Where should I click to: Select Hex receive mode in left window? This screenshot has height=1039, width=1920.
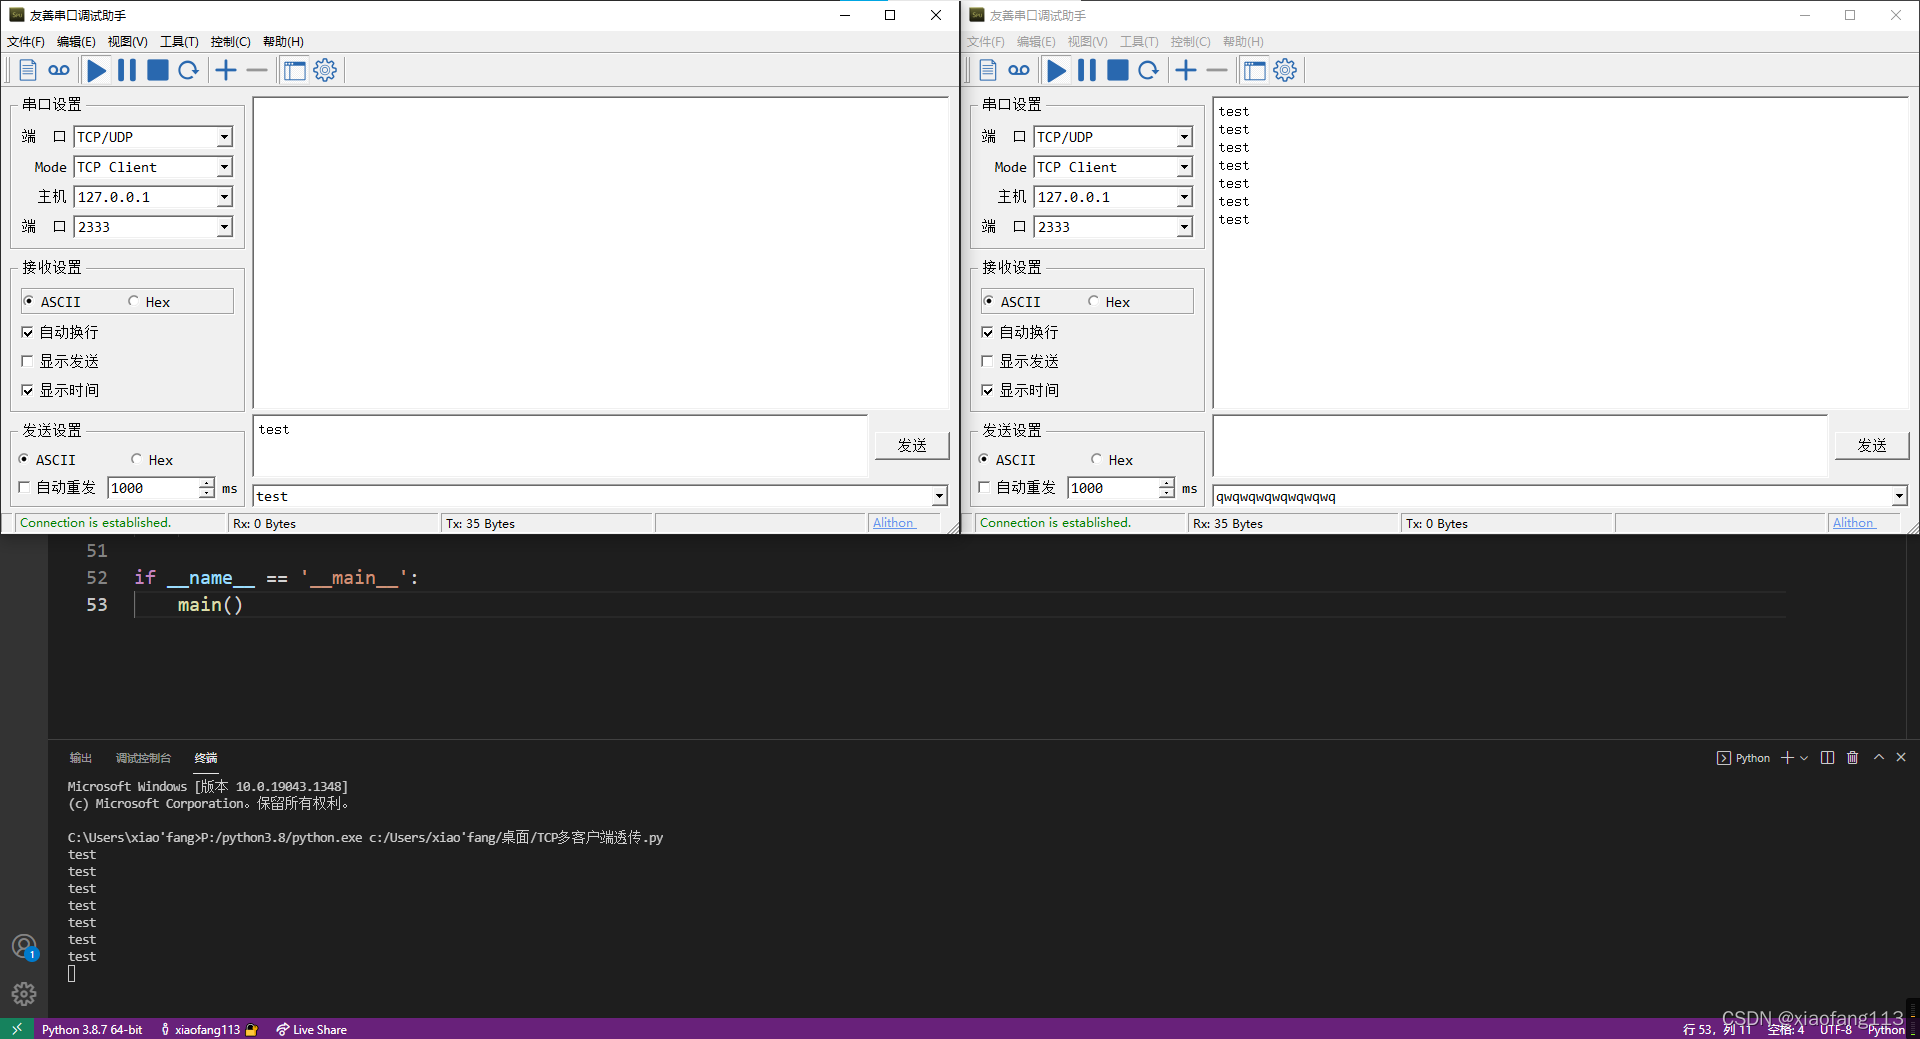(x=133, y=301)
